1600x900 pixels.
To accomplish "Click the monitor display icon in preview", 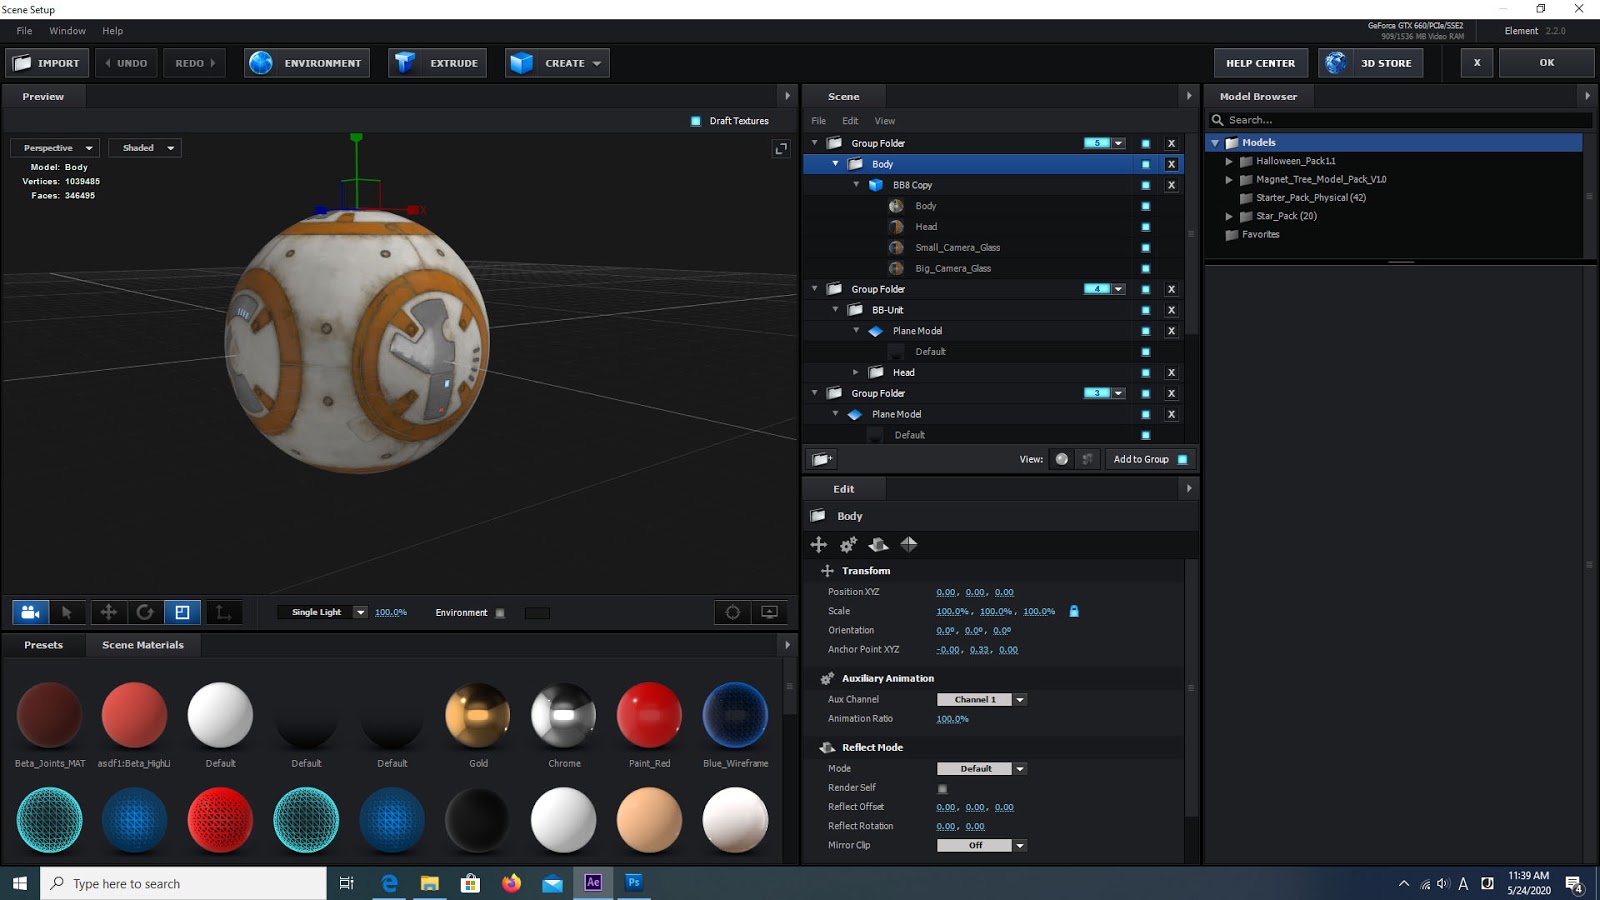I will click(x=770, y=612).
